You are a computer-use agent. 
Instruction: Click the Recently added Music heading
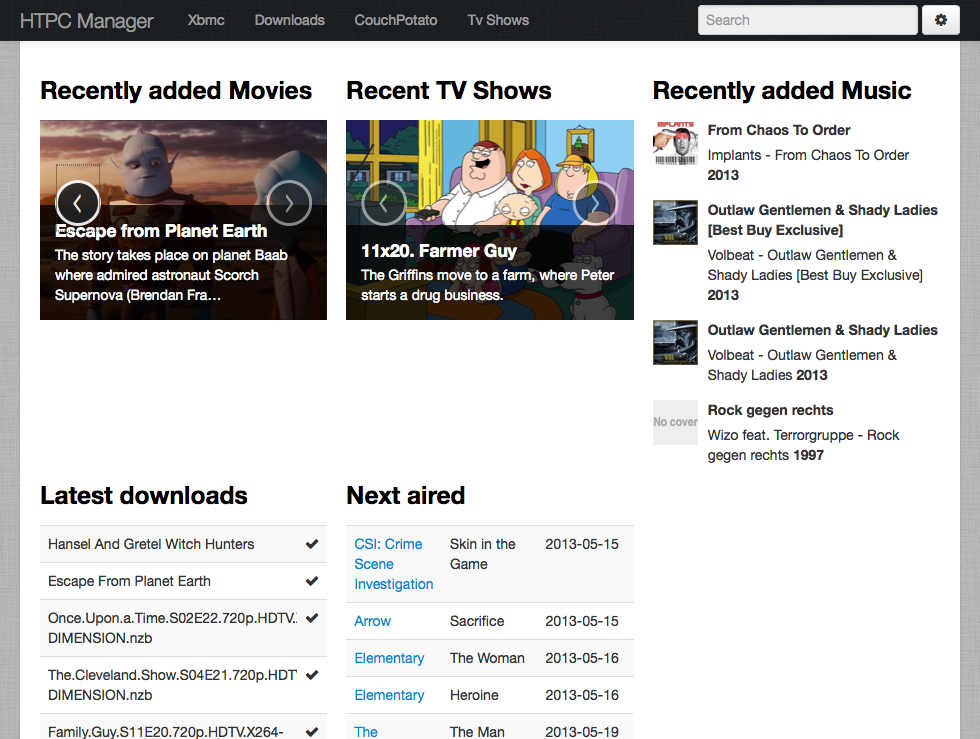coord(782,91)
